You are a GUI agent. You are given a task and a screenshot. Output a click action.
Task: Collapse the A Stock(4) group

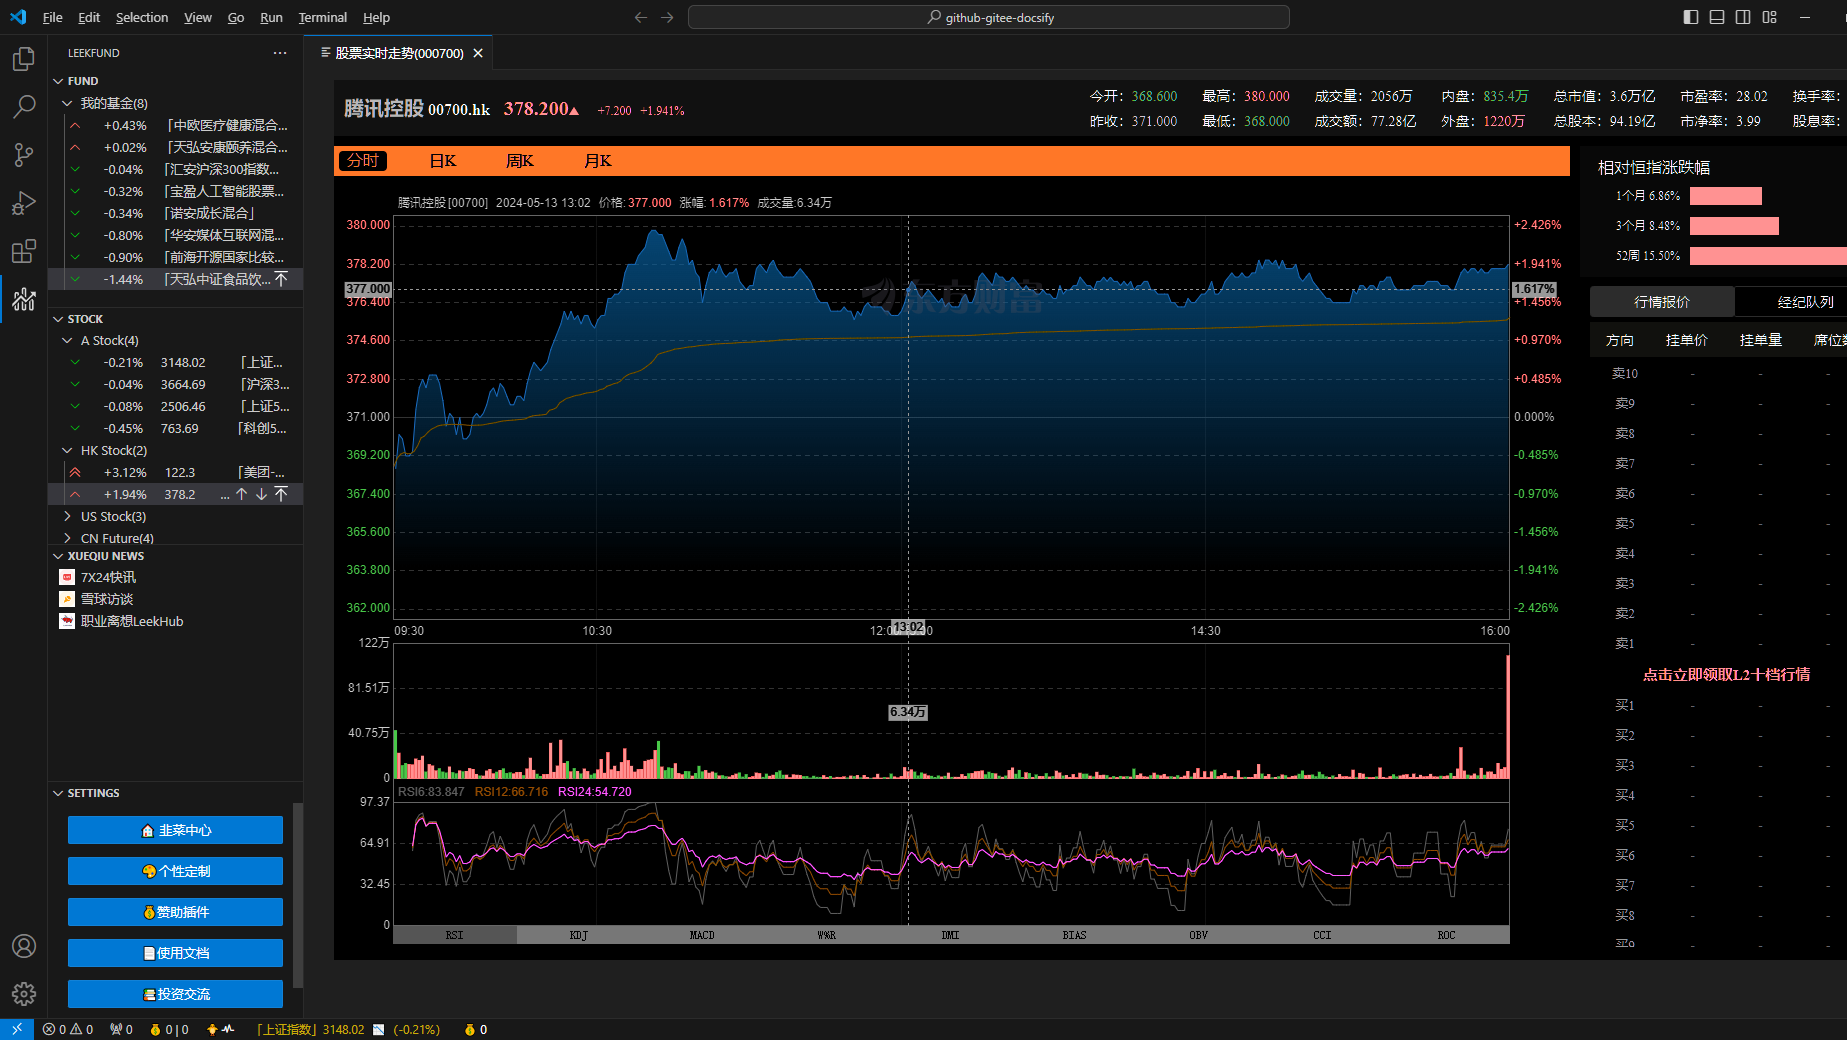click(67, 341)
